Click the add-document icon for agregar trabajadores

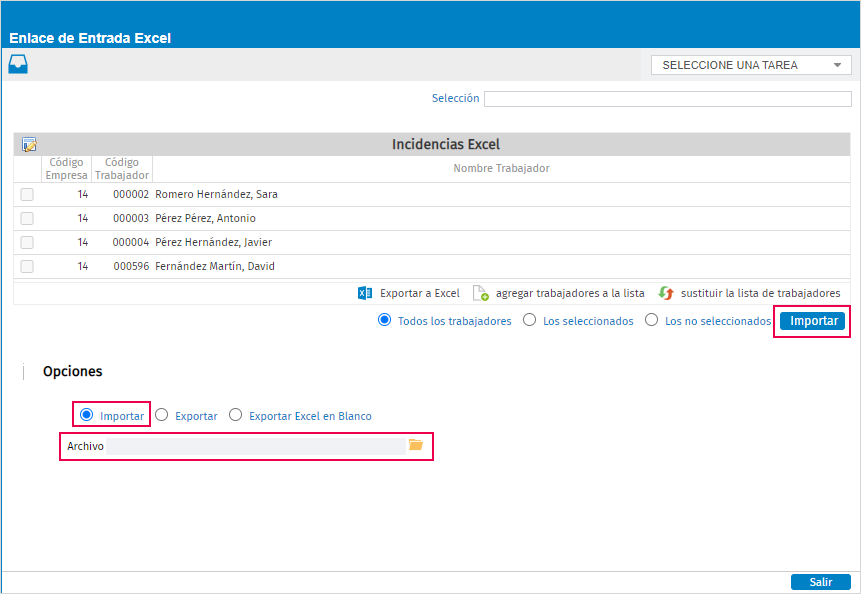coord(481,293)
